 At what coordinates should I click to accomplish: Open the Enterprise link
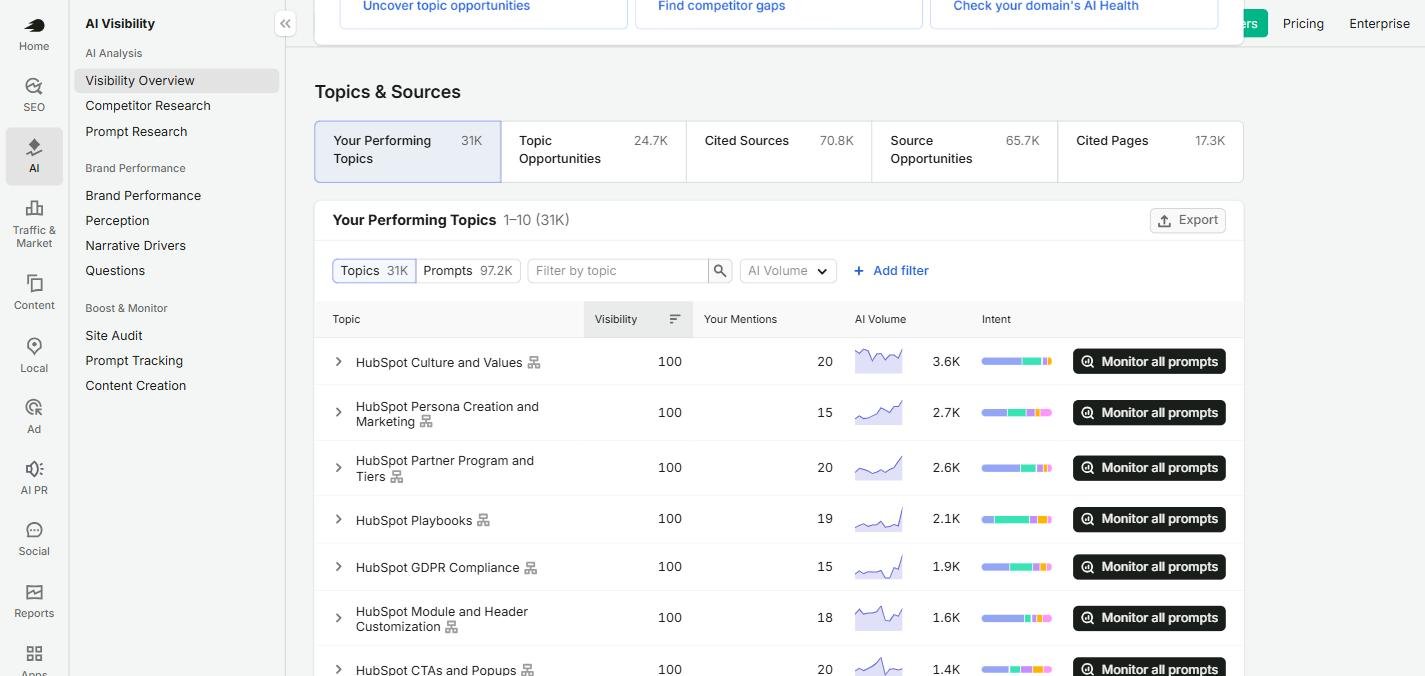1379,23
